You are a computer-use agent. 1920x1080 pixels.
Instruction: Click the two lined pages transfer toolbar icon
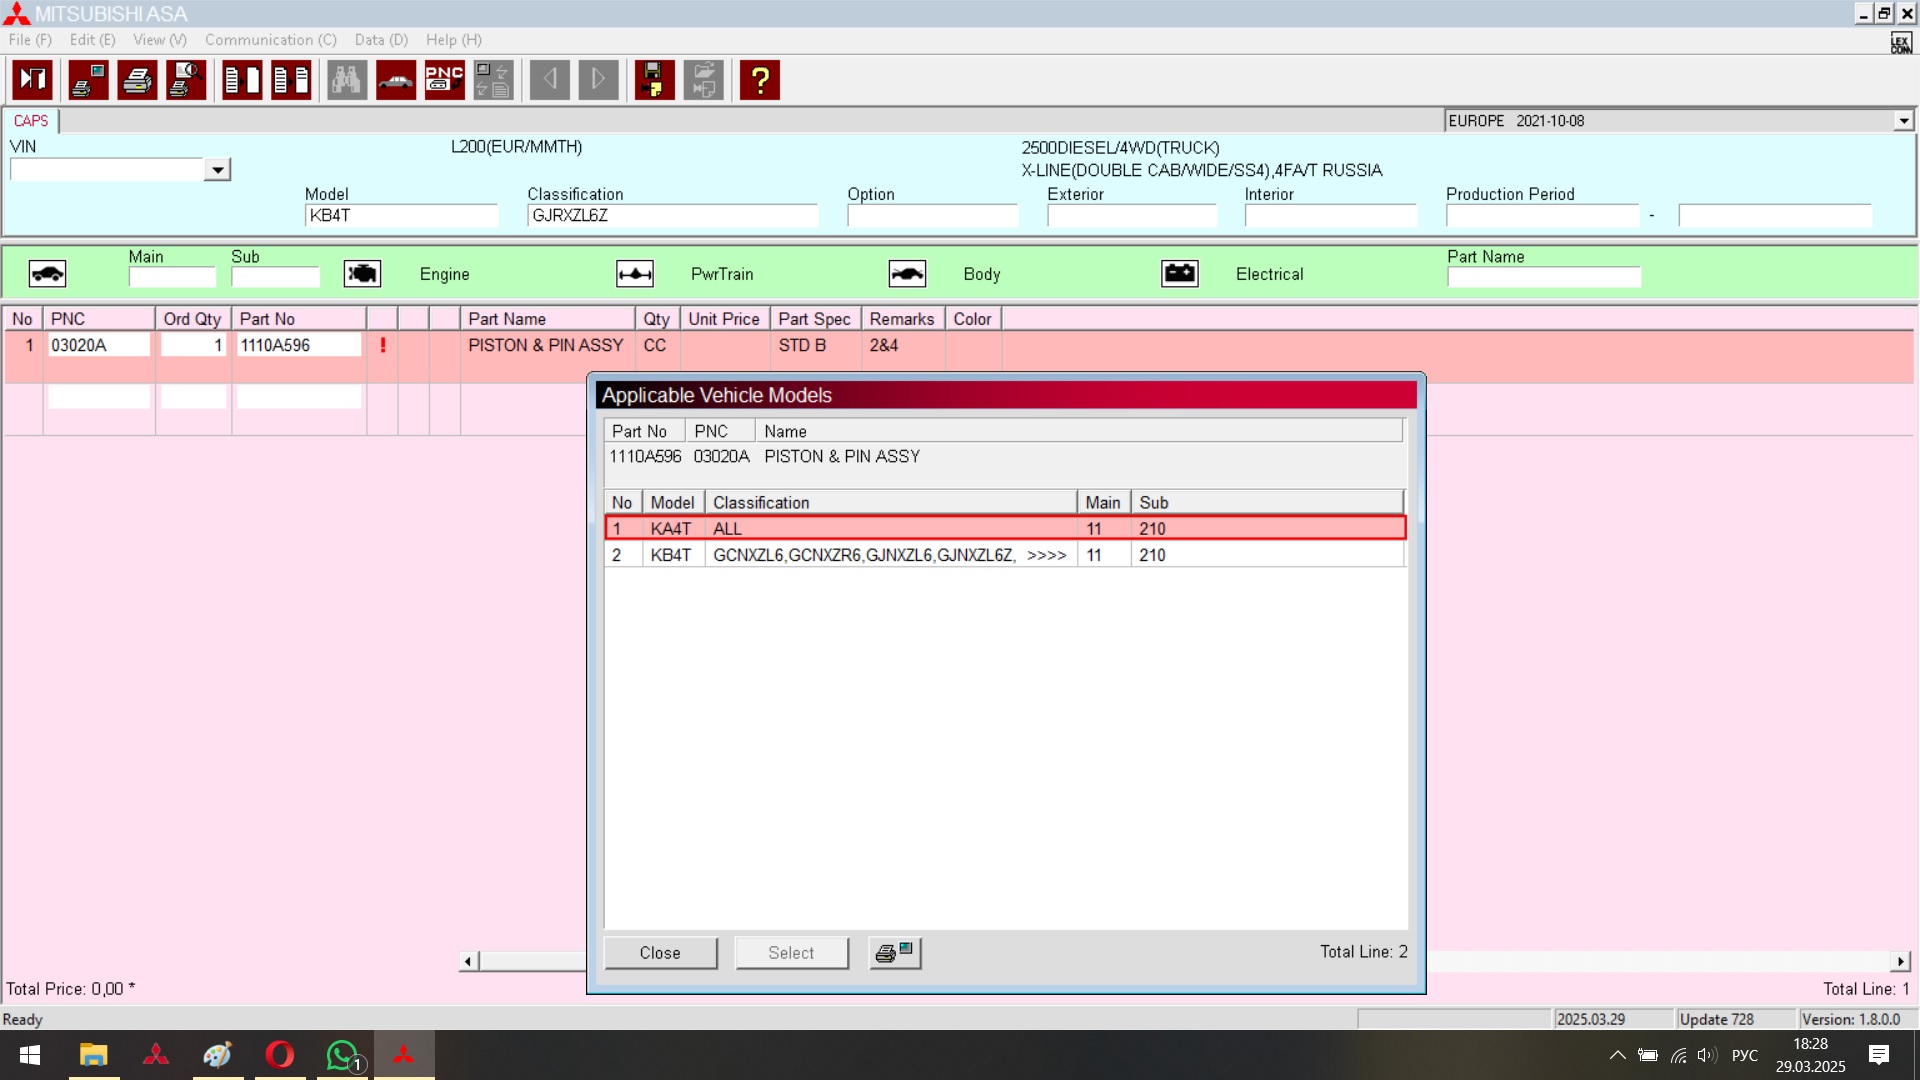(x=291, y=80)
